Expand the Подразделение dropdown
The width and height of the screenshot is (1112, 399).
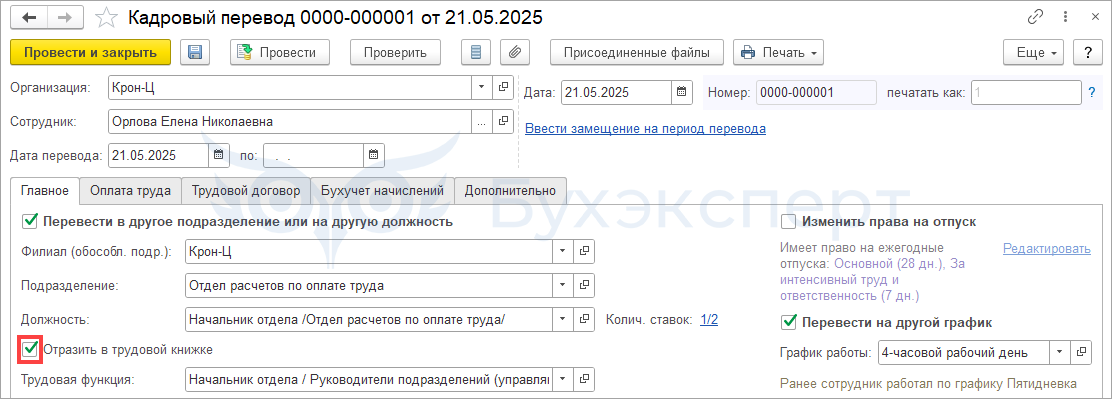pyautogui.click(x=563, y=285)
